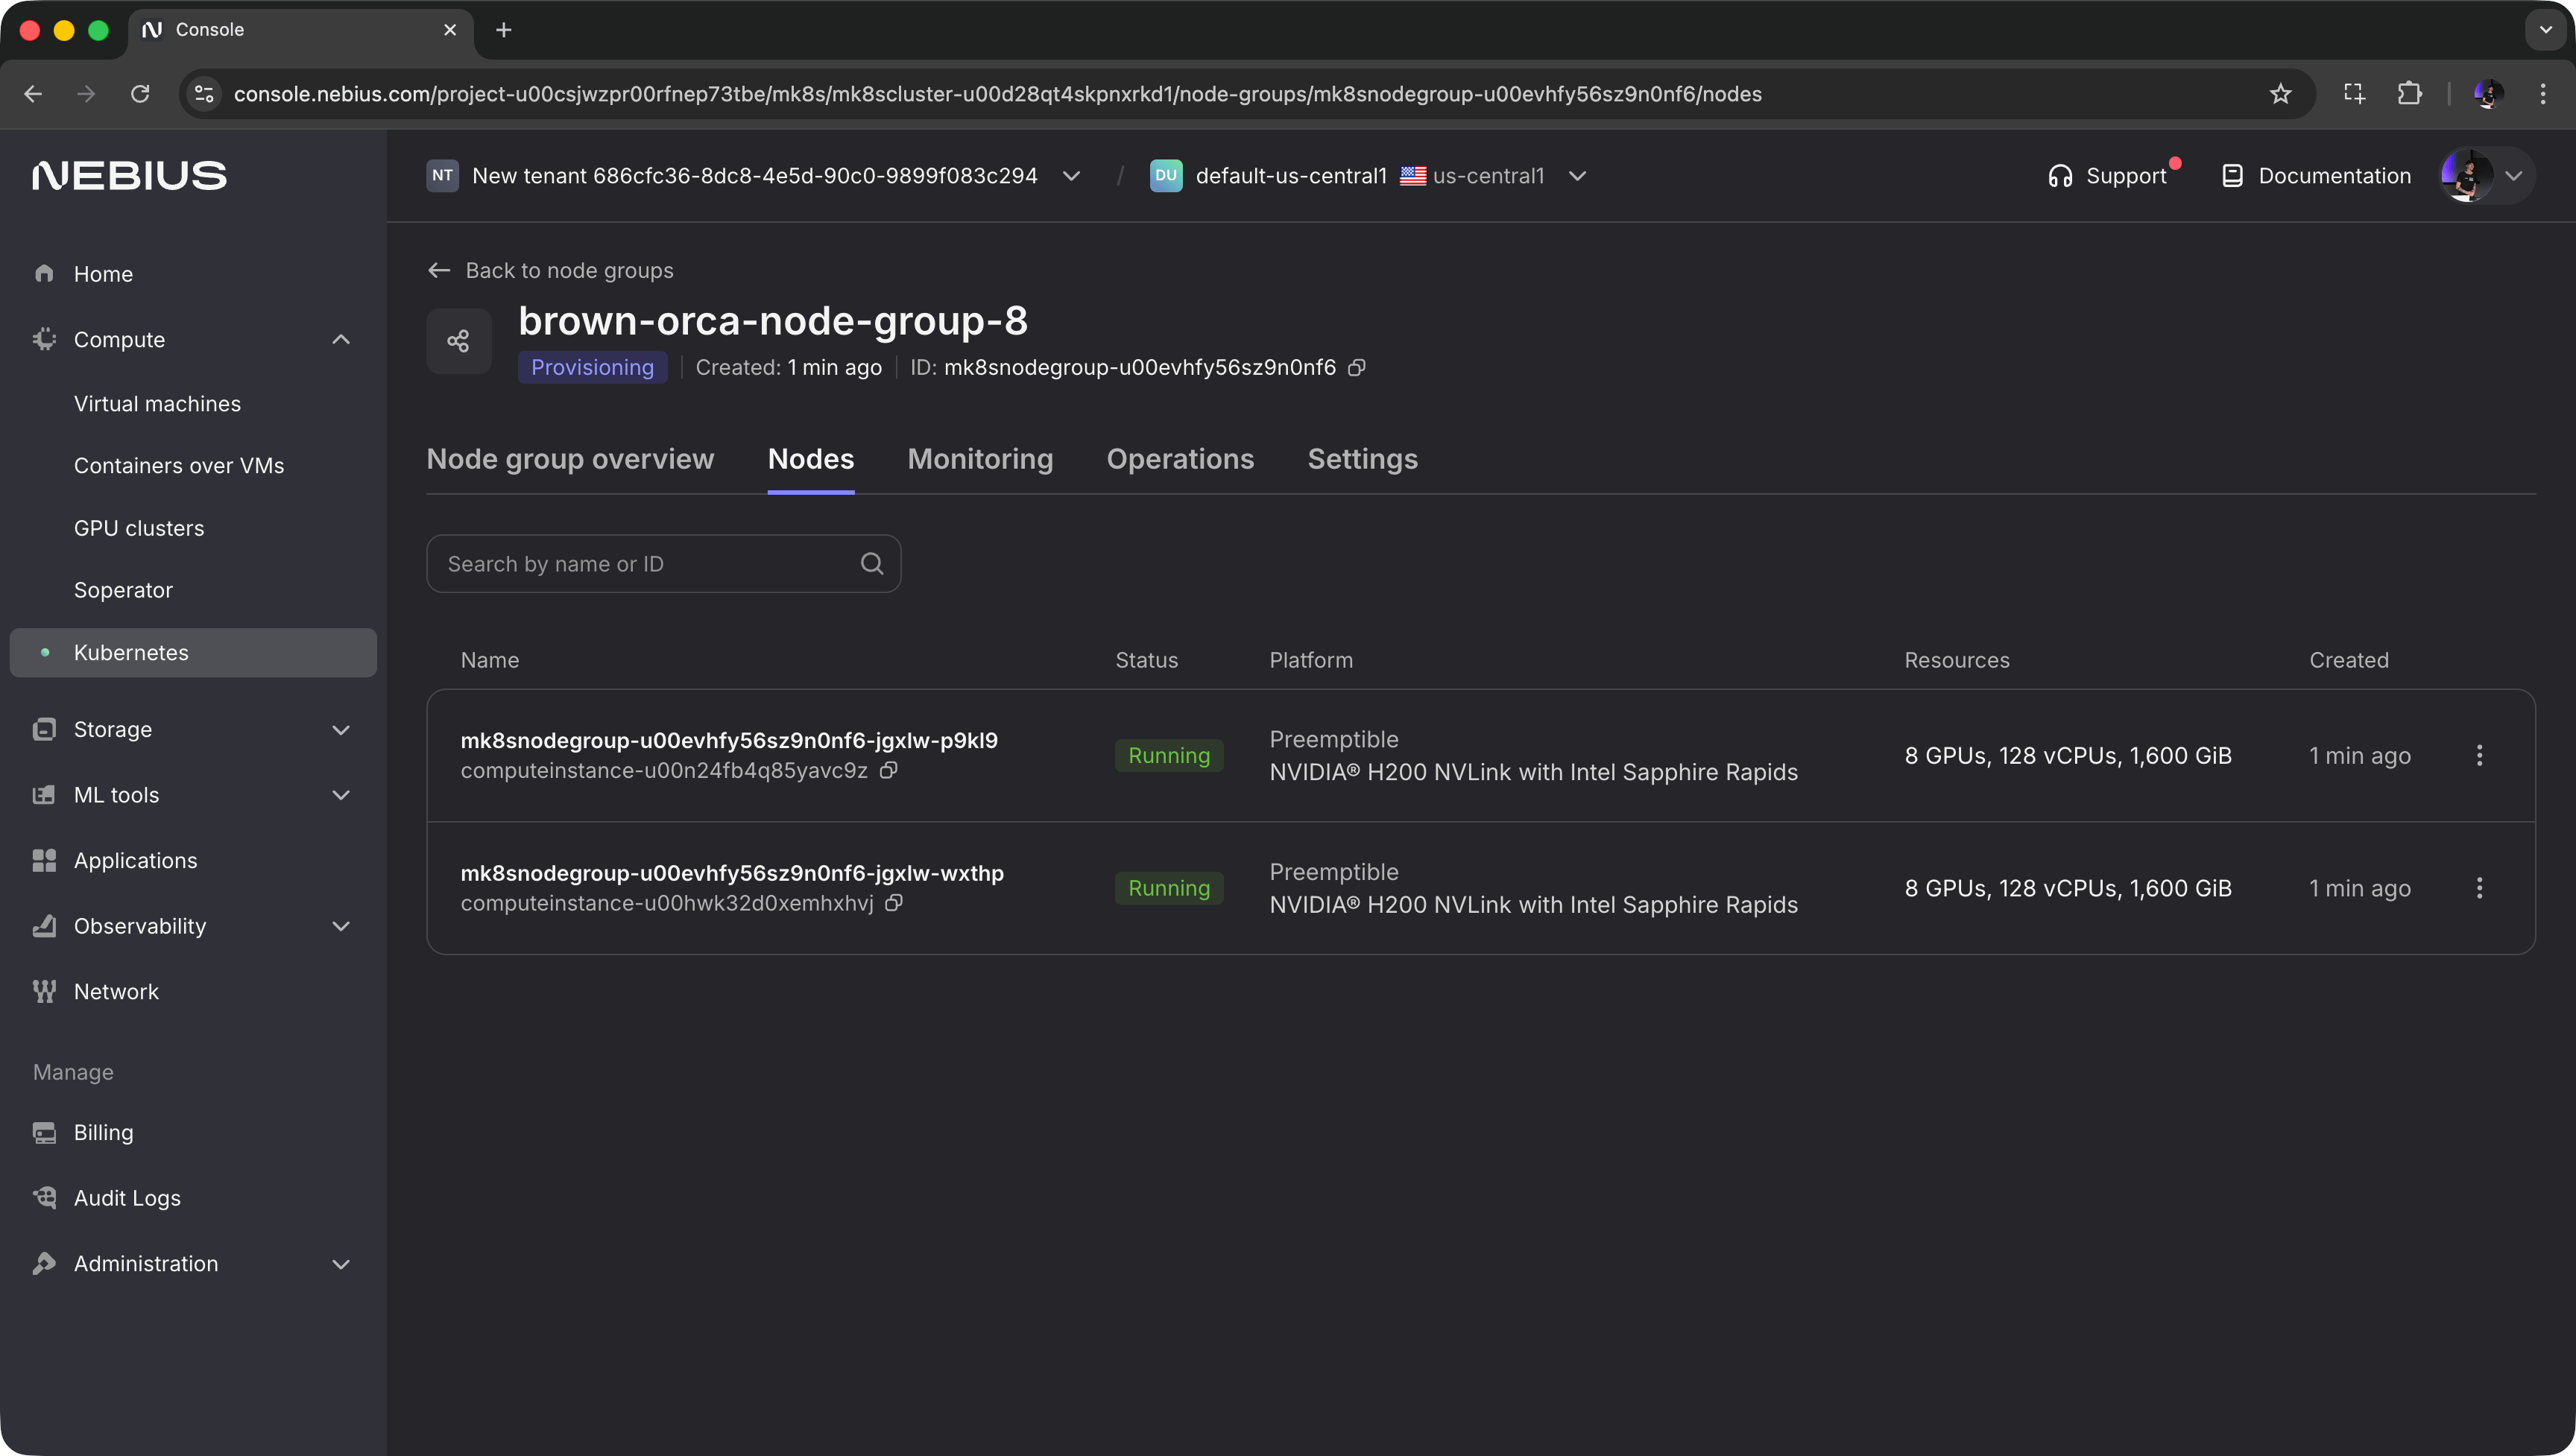Switch to the Settings tab

[1362, 459]
